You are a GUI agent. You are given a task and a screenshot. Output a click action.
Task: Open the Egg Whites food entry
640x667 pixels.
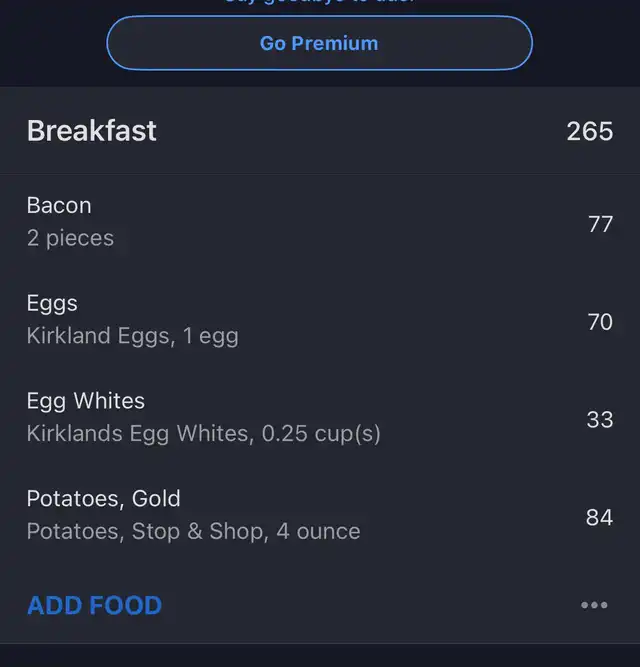point(86,401)
